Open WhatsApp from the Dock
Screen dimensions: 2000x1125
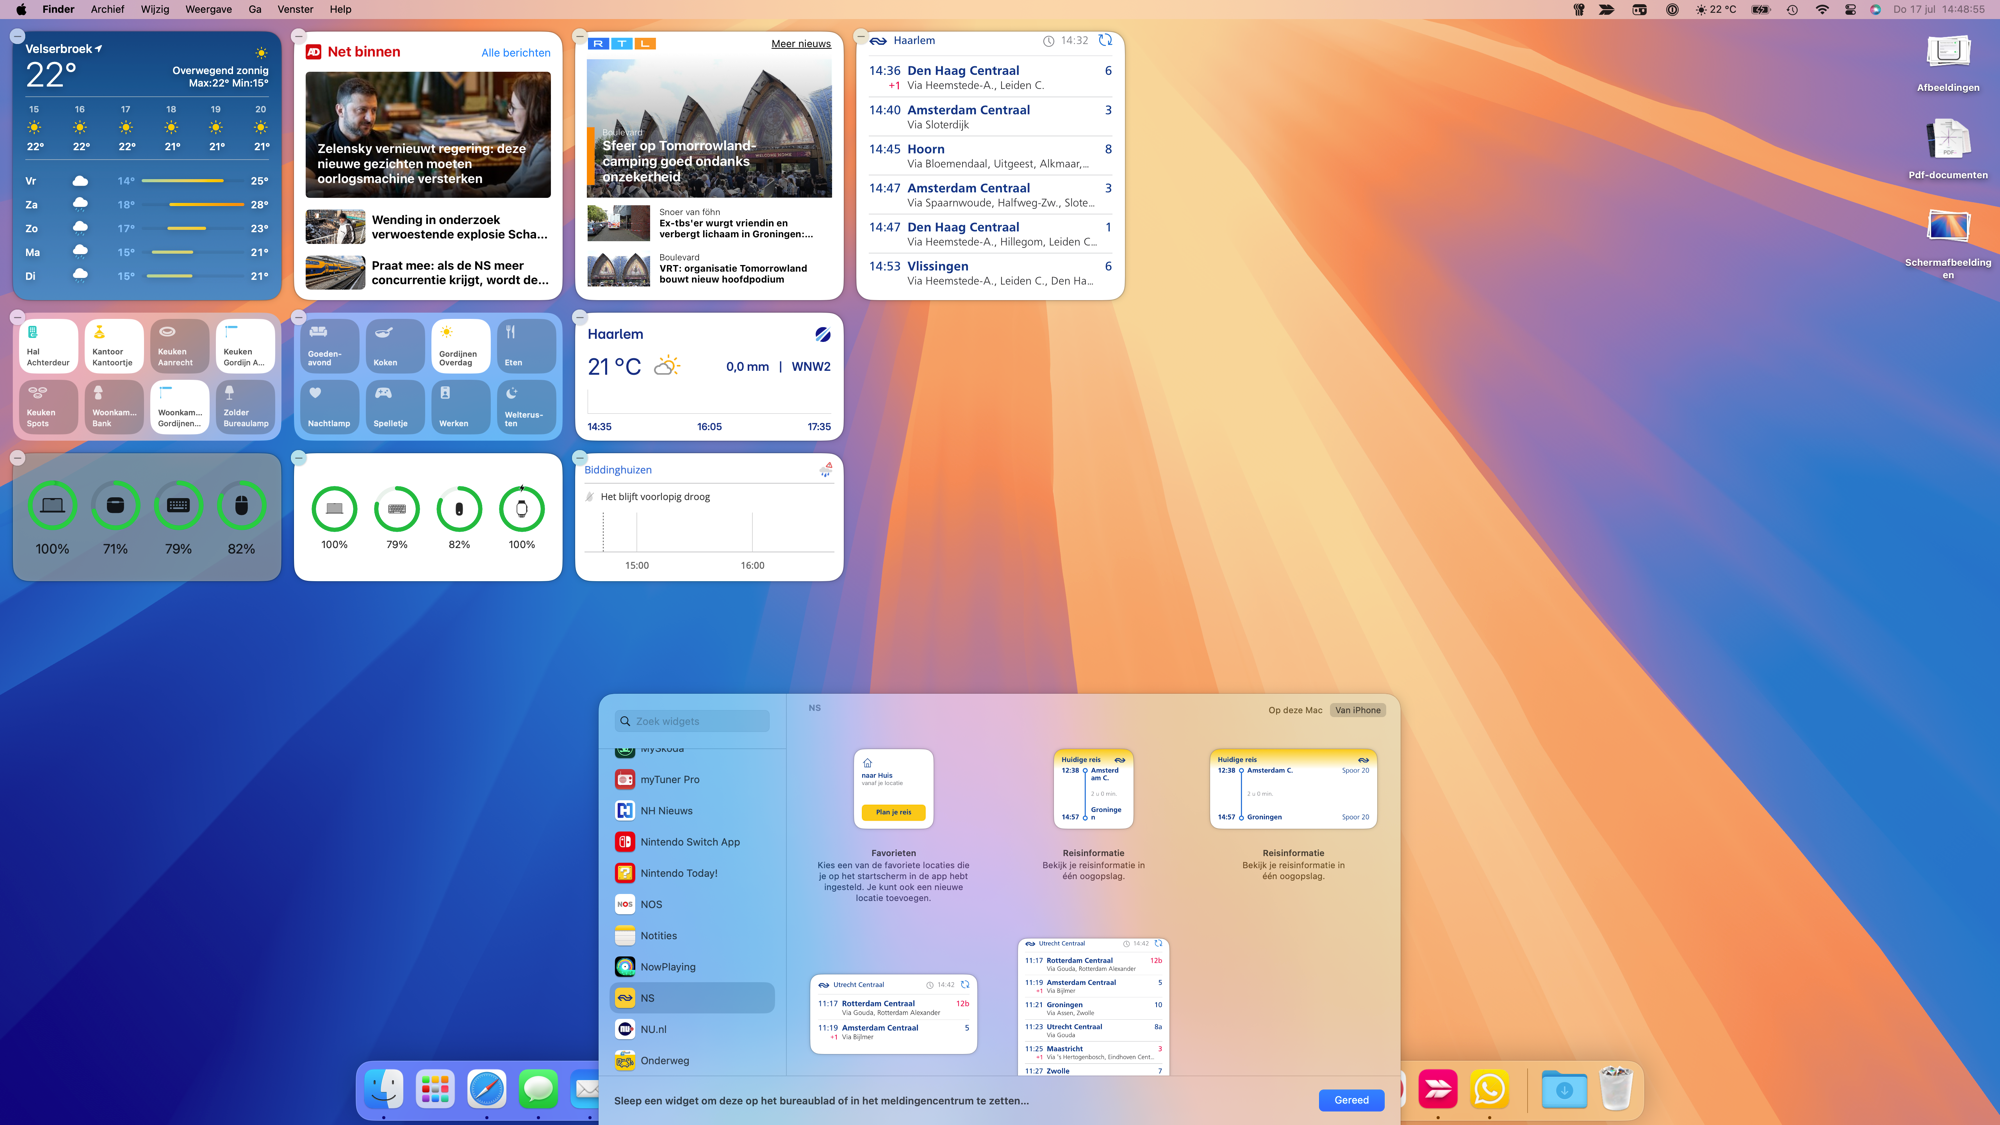[x=1489, y=1089]
